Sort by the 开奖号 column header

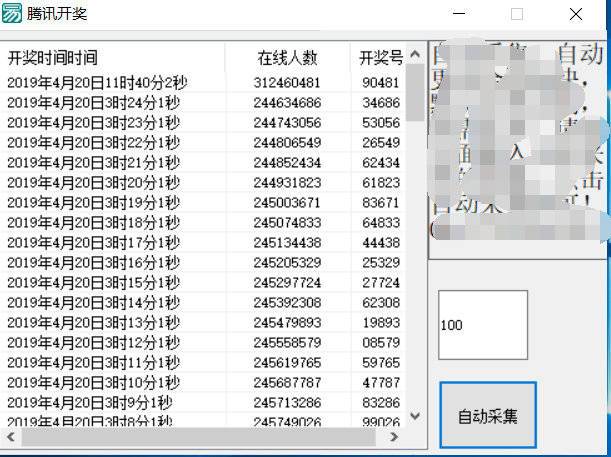tap(380, 58)
